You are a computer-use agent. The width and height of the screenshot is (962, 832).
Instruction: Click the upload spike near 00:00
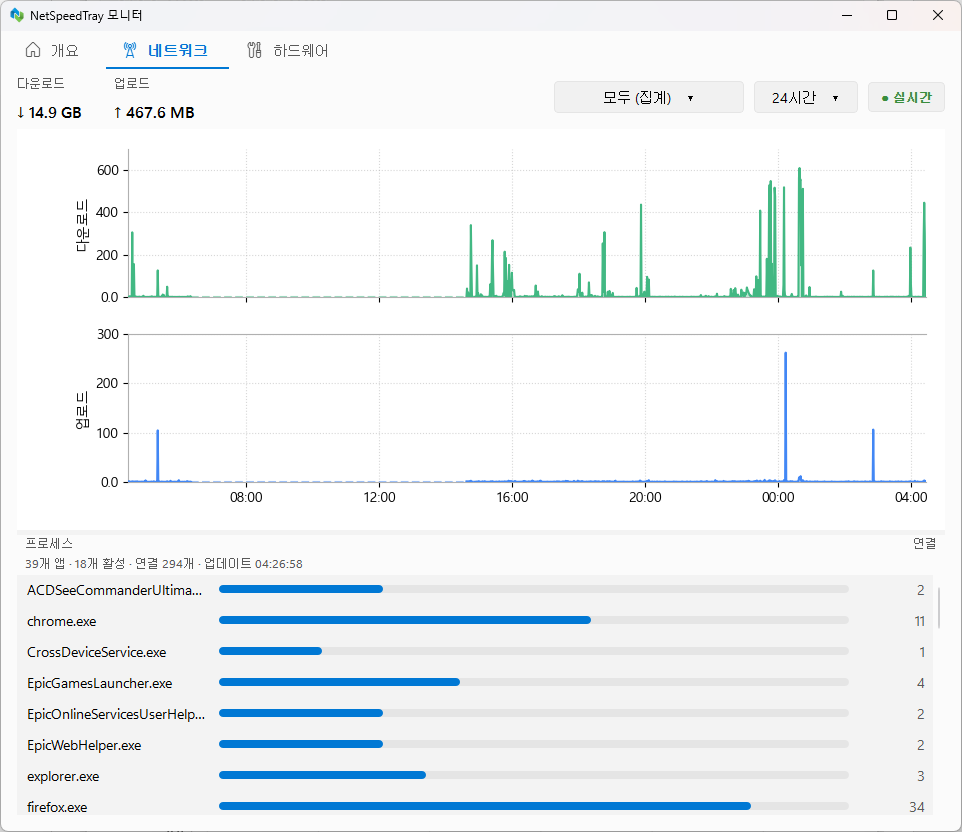[x=785, y=417]
